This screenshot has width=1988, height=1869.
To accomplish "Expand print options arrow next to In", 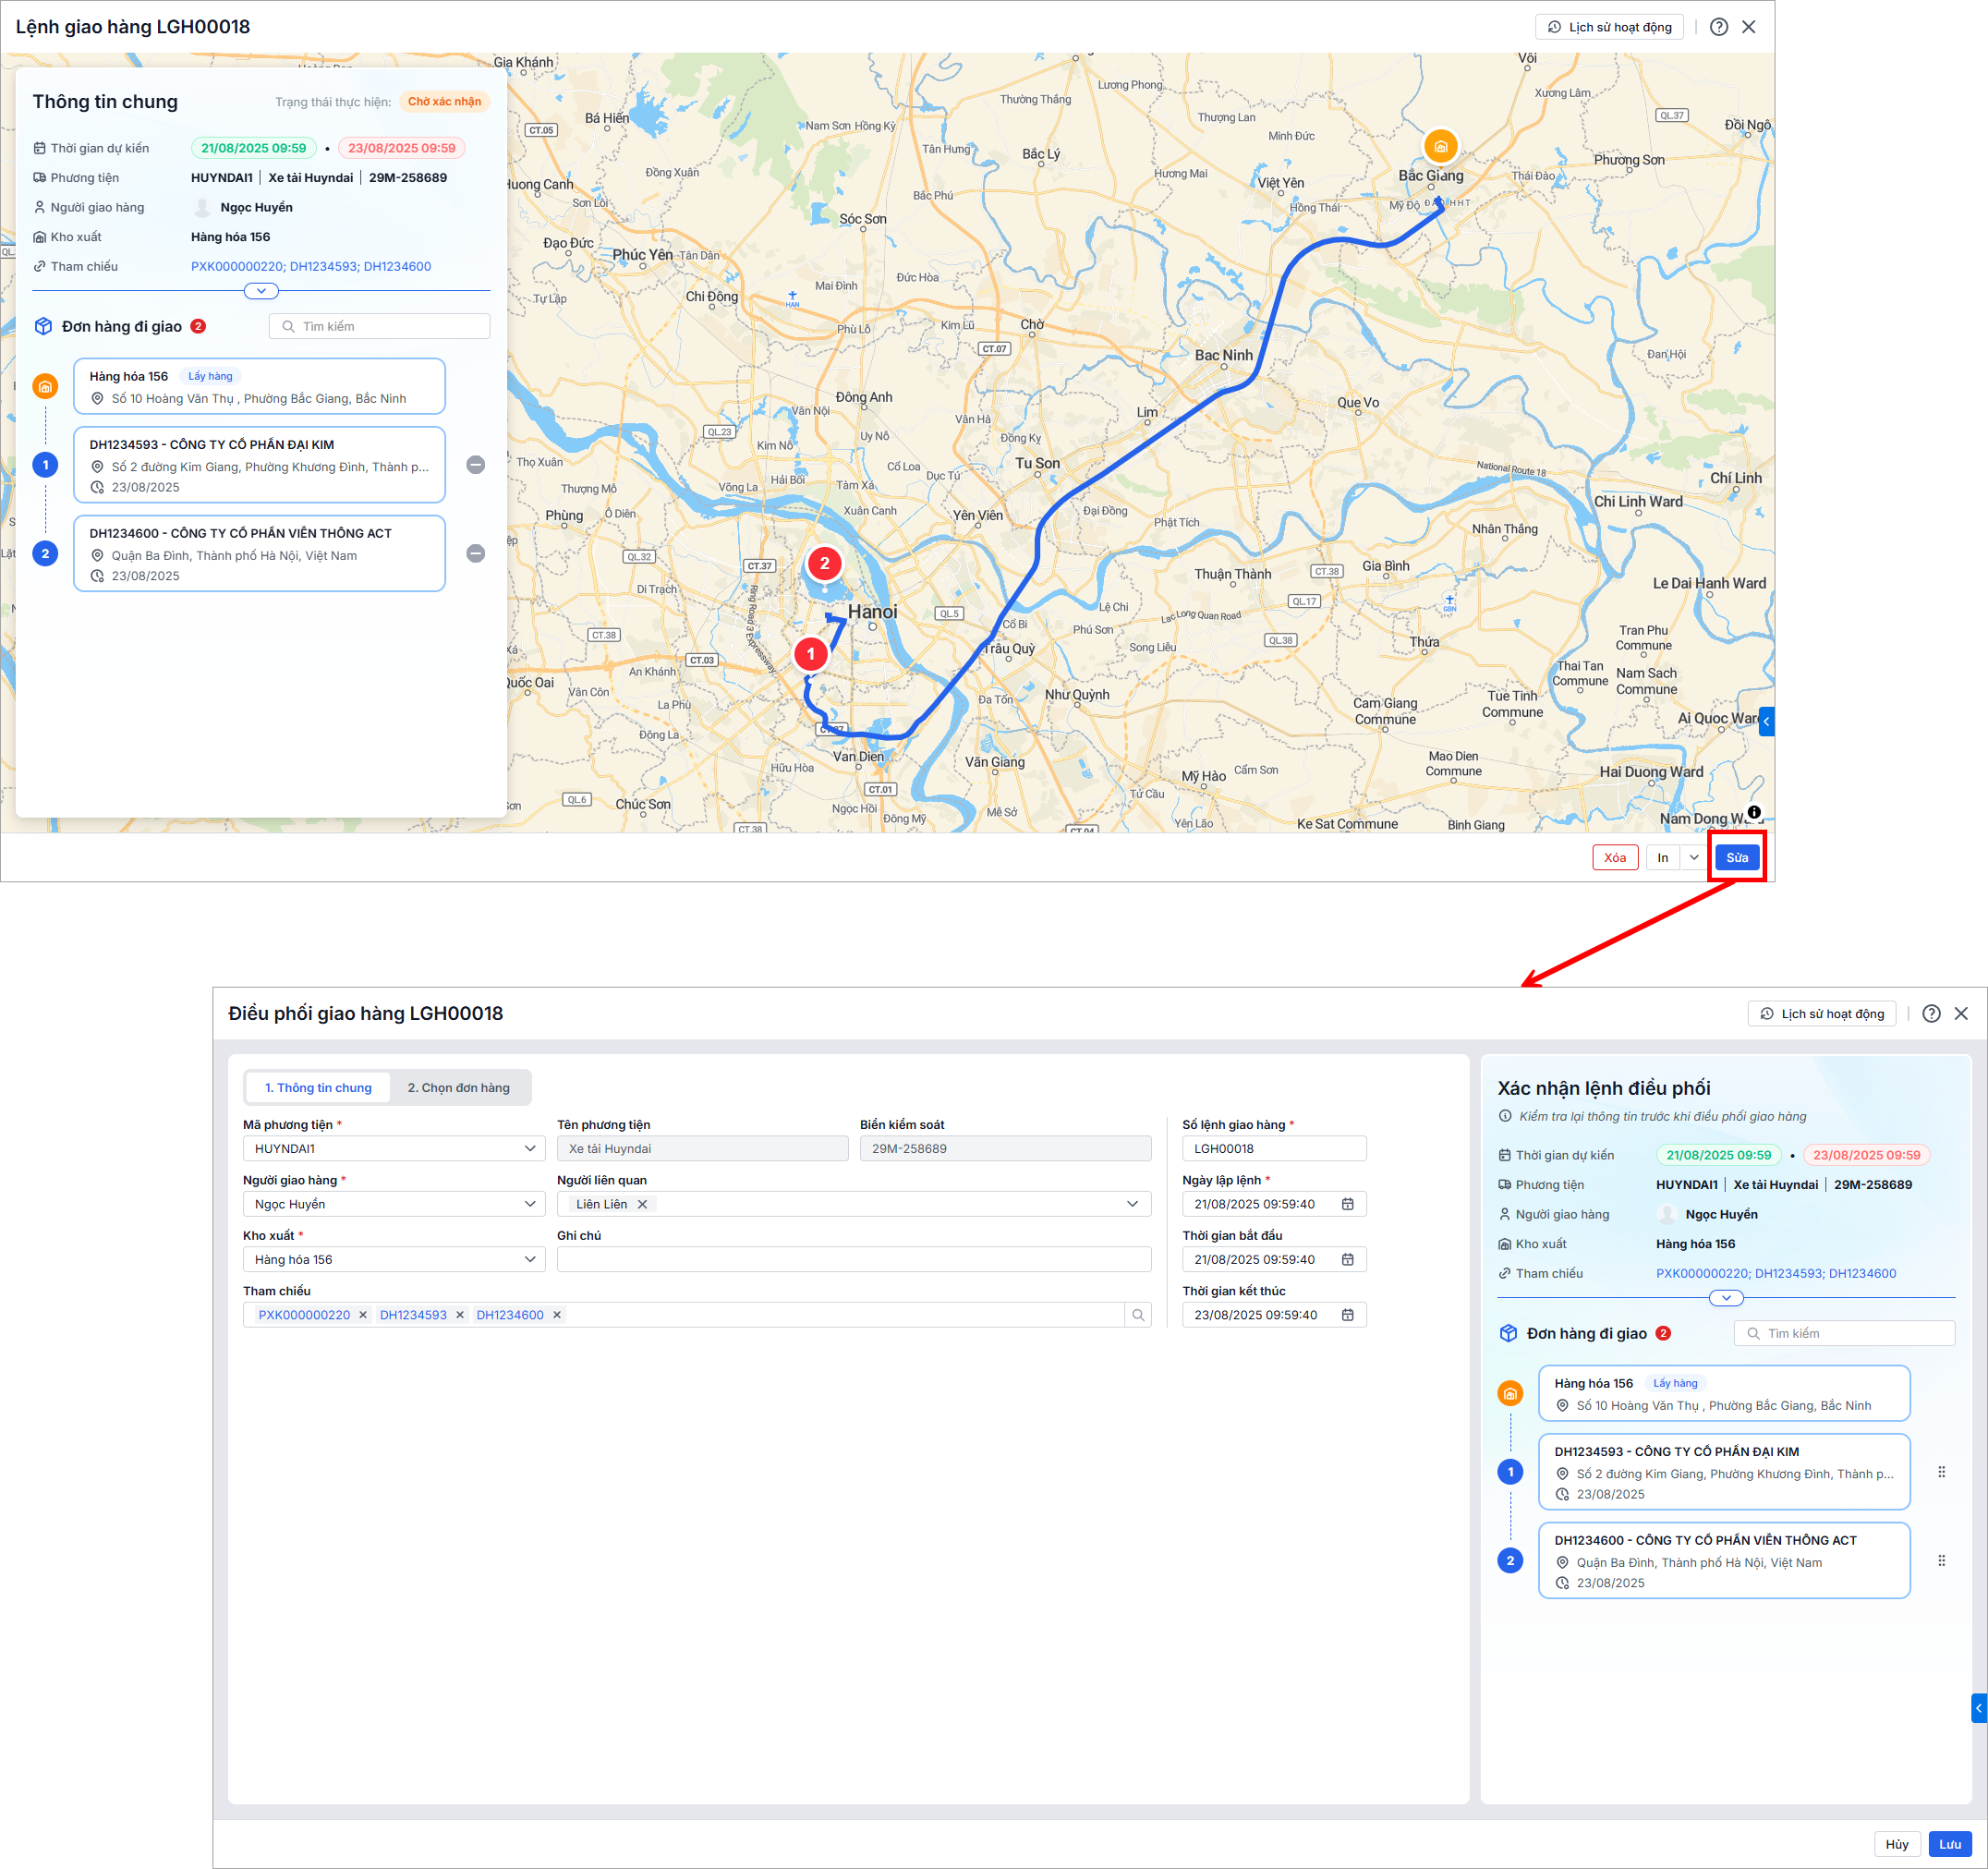I will (x=1694, y=858).
